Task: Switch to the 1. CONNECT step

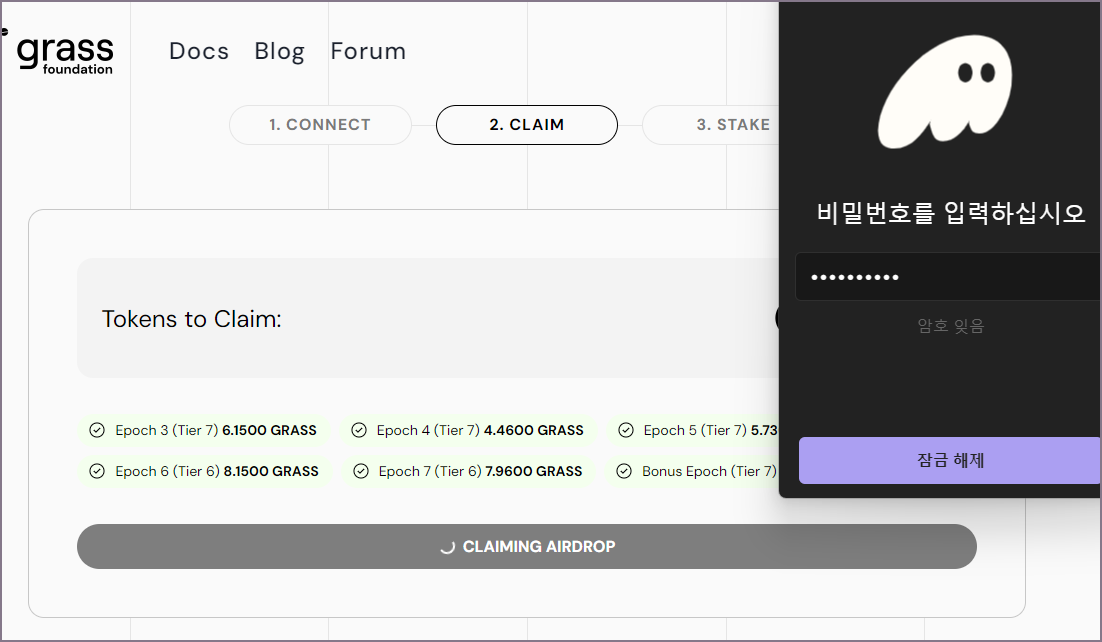Action: click(320, 124)
